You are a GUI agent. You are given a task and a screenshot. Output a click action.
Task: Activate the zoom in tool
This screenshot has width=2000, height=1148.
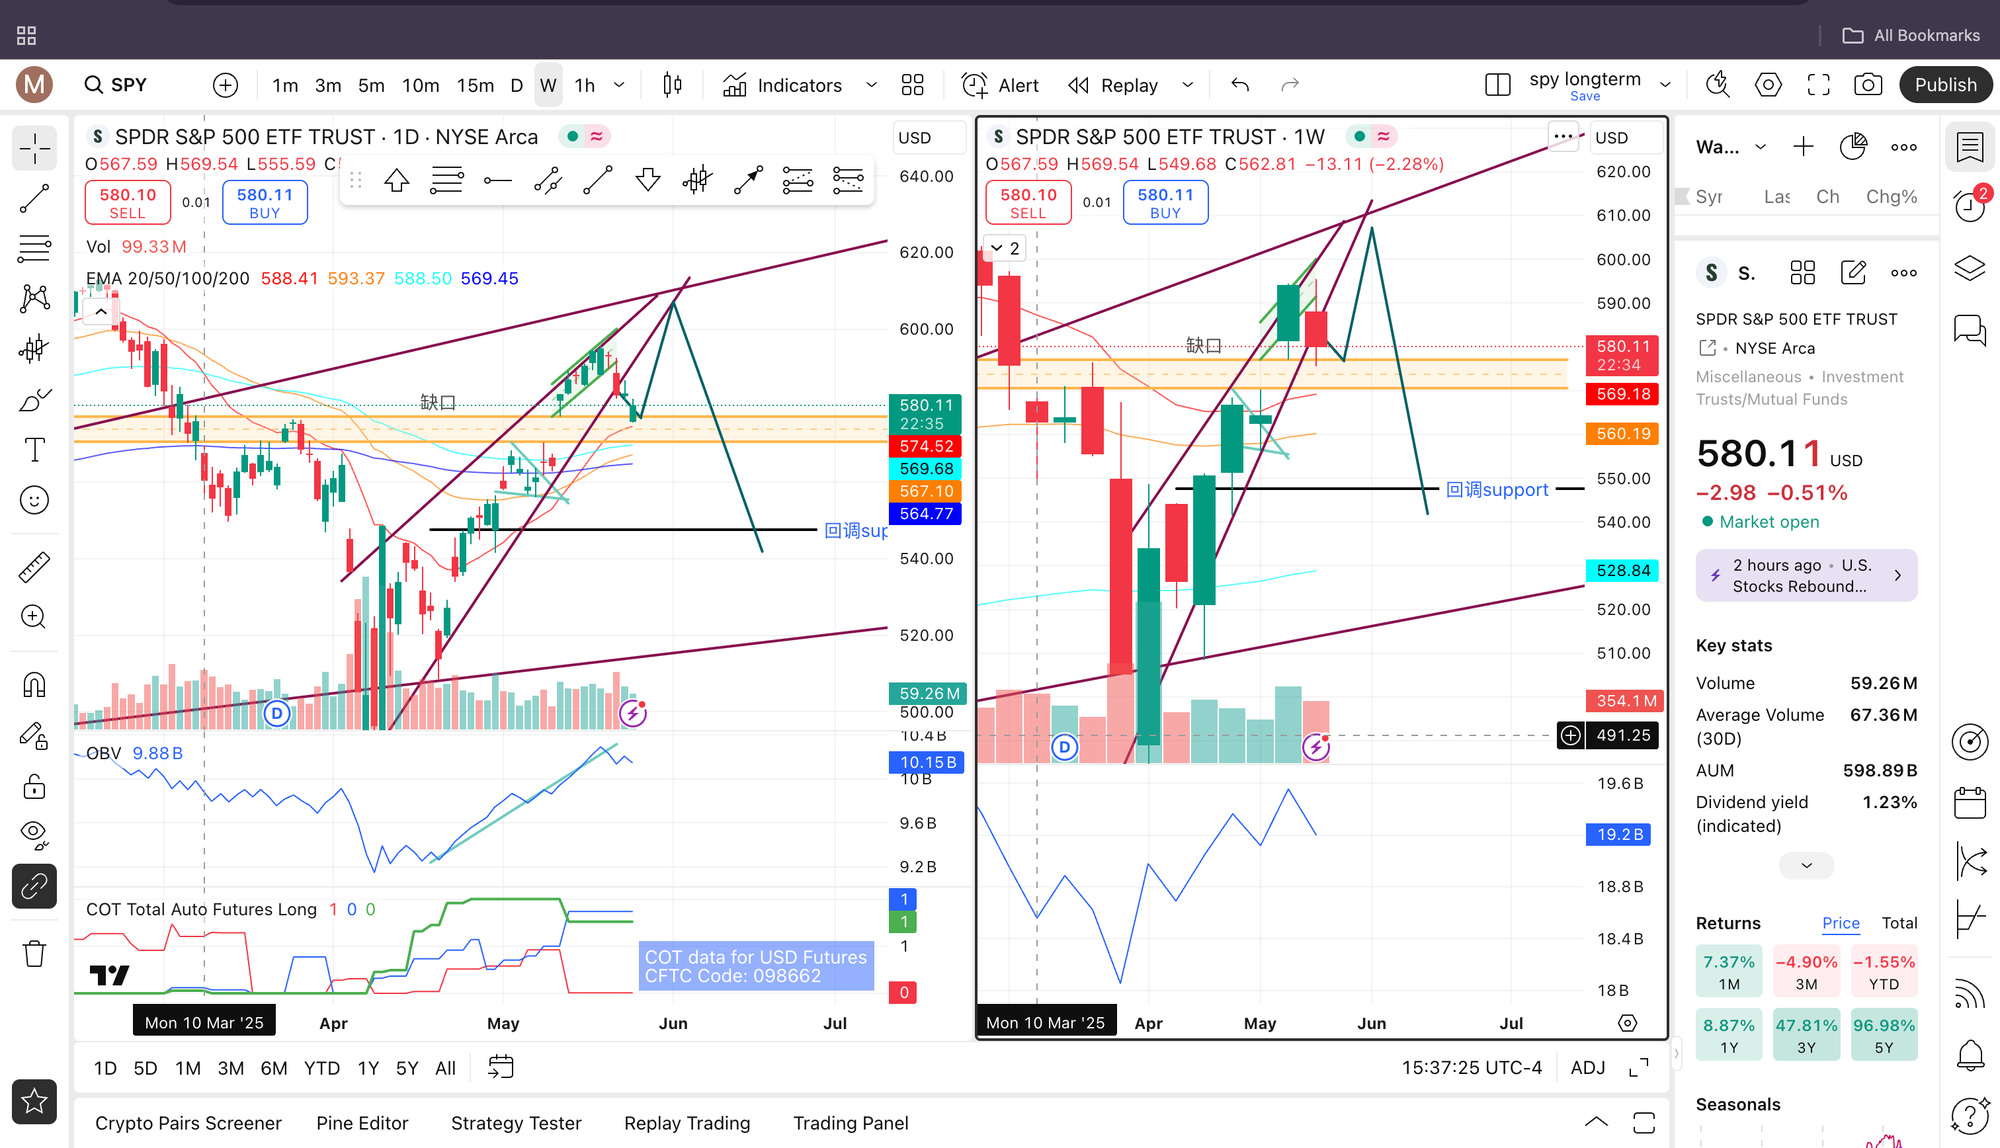(34, 617)
